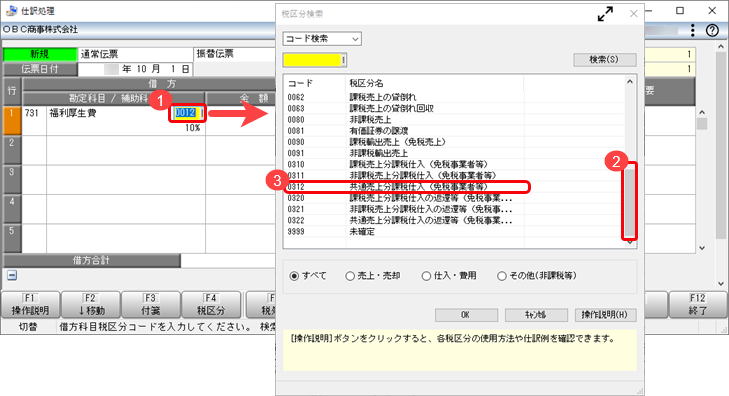
Task: Click the highlighted tax code field 0012
Action: pyautogui.click(x=187, y=112)
